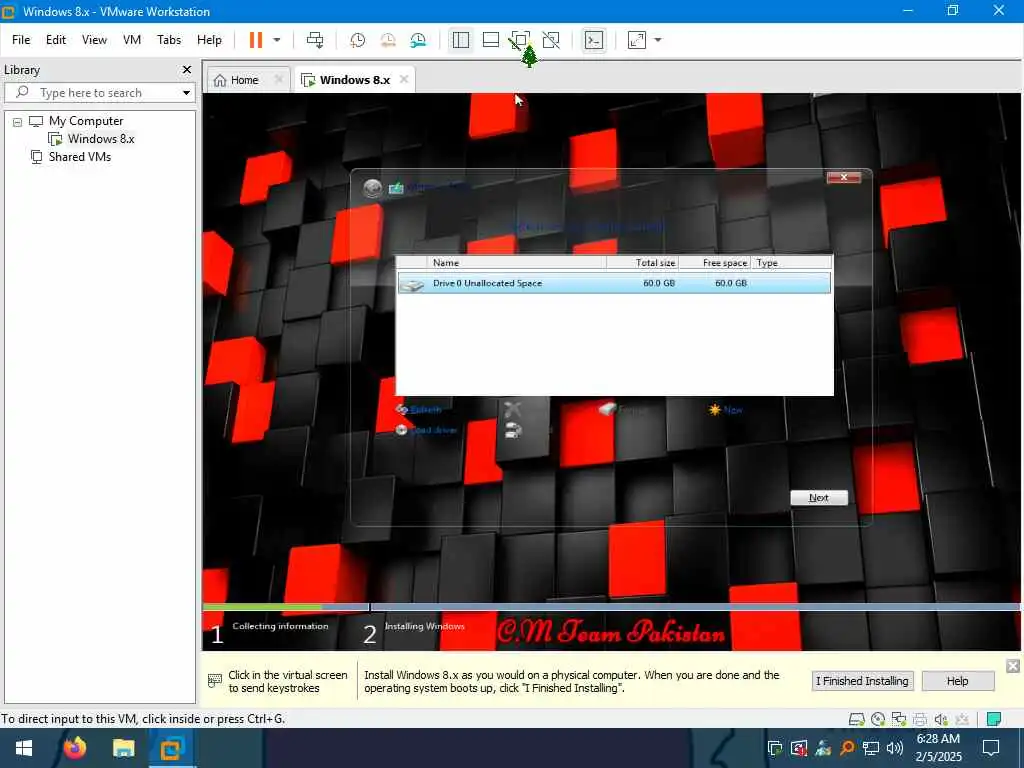Screen dimensions: 1024x768
Task: Select the Drive 0 Unallocated Space row
Action: point(614,283)
